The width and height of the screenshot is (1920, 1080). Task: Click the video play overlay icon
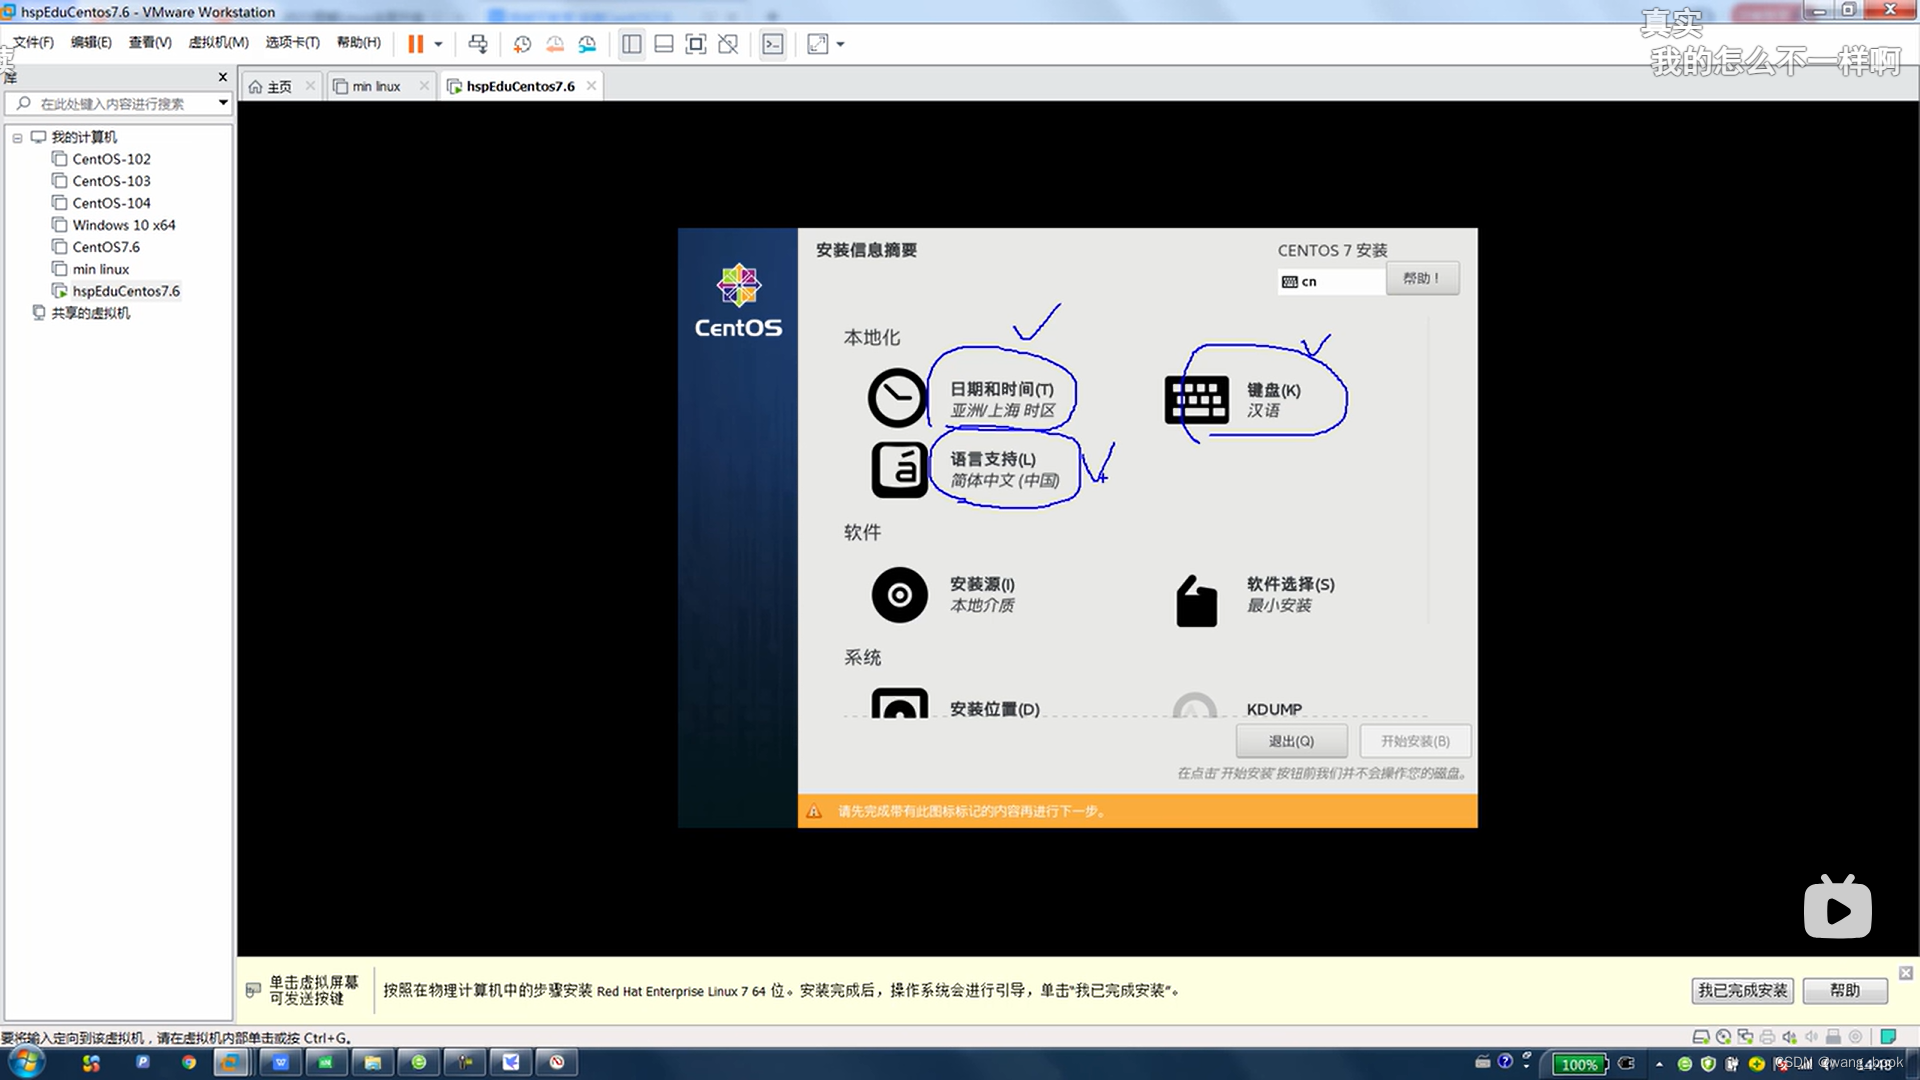pos(1838,908)
